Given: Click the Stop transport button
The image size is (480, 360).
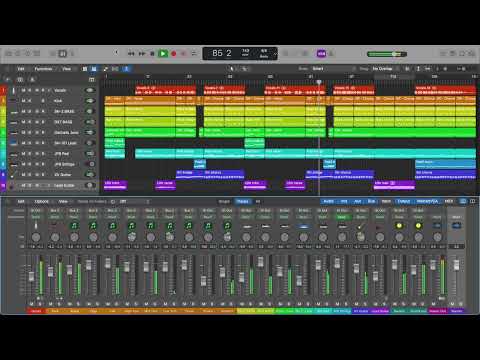Looking at the screenshot, I should (x=152, y=54).
